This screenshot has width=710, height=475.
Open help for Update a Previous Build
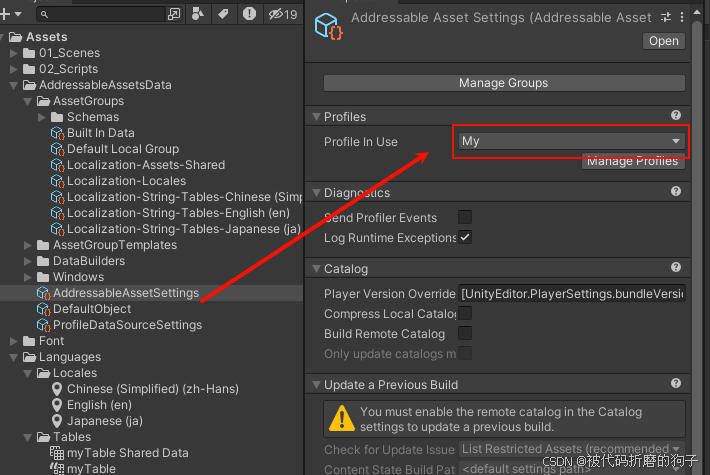coord(676,384)
